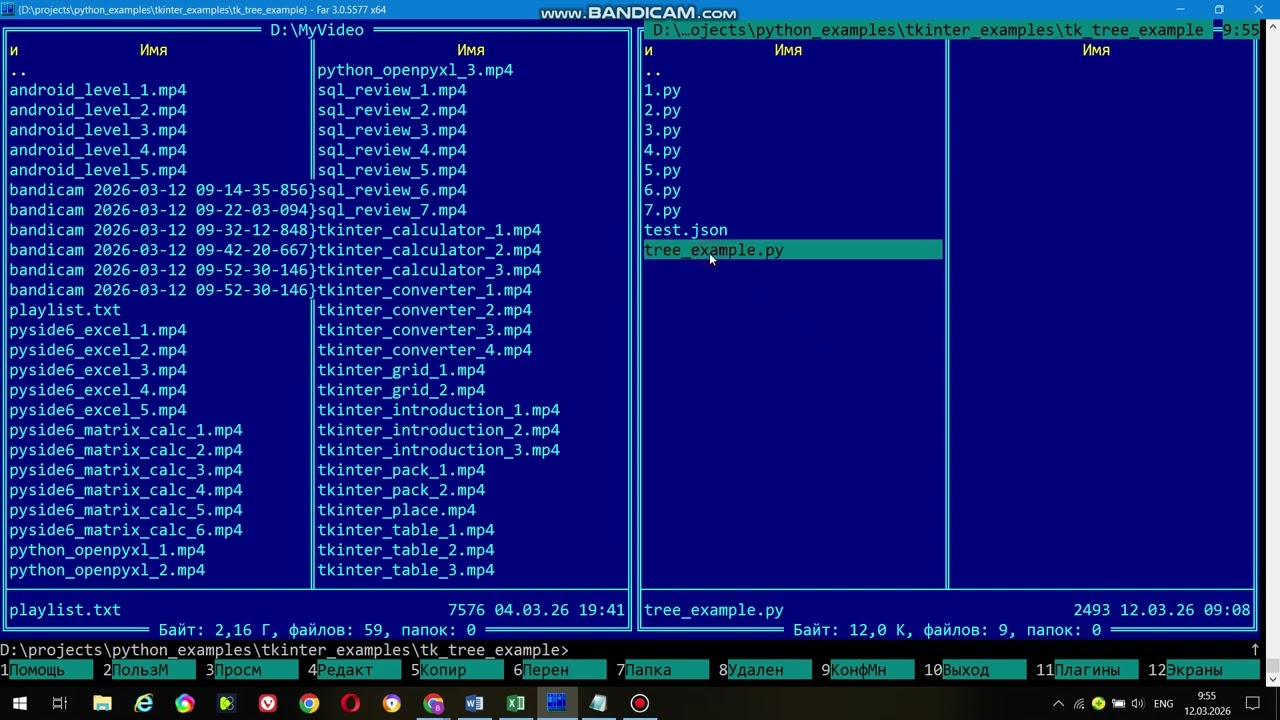Select tkinter_converter_4.mp4
The image size is (1280, 720).
pos(425,350)
